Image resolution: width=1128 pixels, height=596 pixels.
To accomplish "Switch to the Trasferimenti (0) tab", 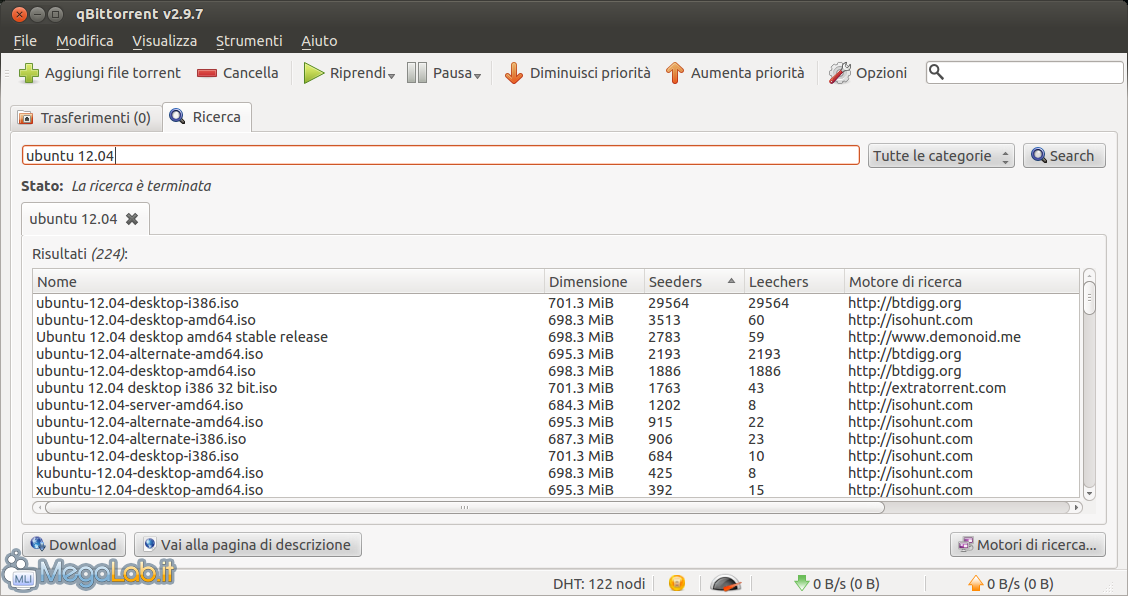I will pos(85,117).
